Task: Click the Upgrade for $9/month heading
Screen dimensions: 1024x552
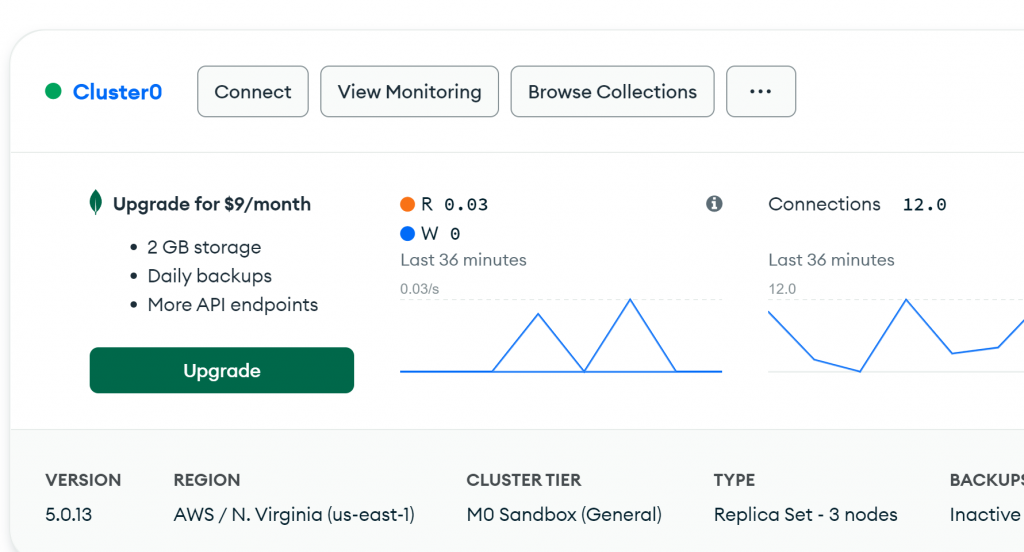Action: click(212, 204)
